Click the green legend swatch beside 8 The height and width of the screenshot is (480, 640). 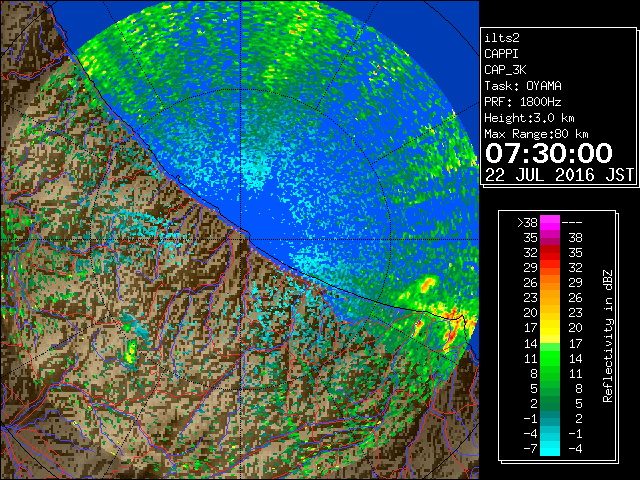pos(550,373)
